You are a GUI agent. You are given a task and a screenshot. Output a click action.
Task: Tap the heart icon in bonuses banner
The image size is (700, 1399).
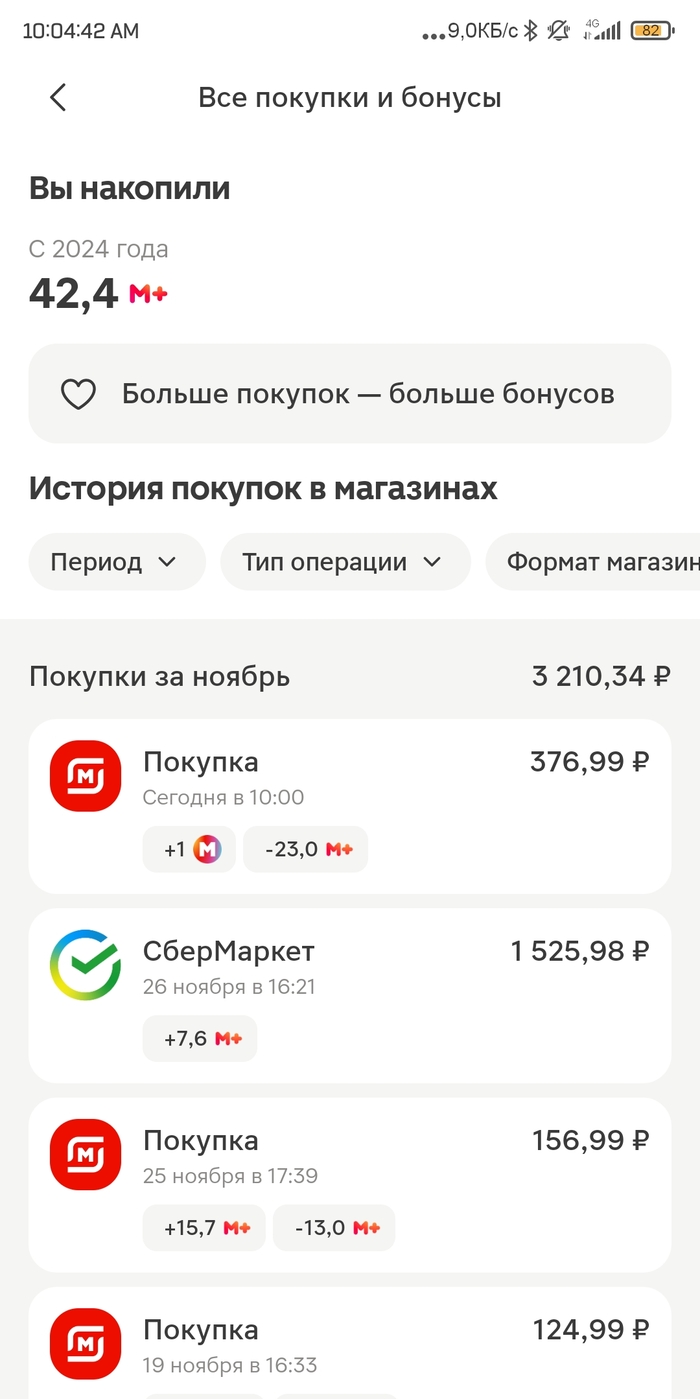78,394
